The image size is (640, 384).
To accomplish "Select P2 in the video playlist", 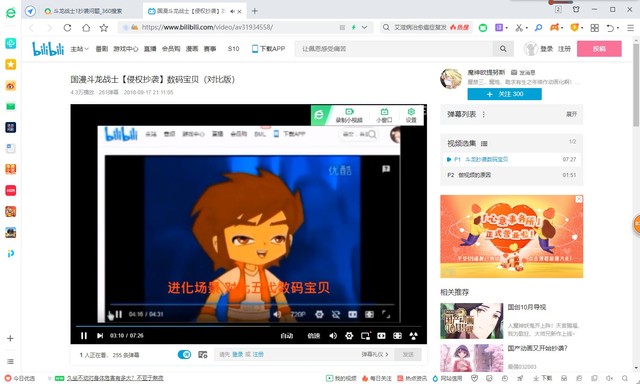I will [511, 175].
